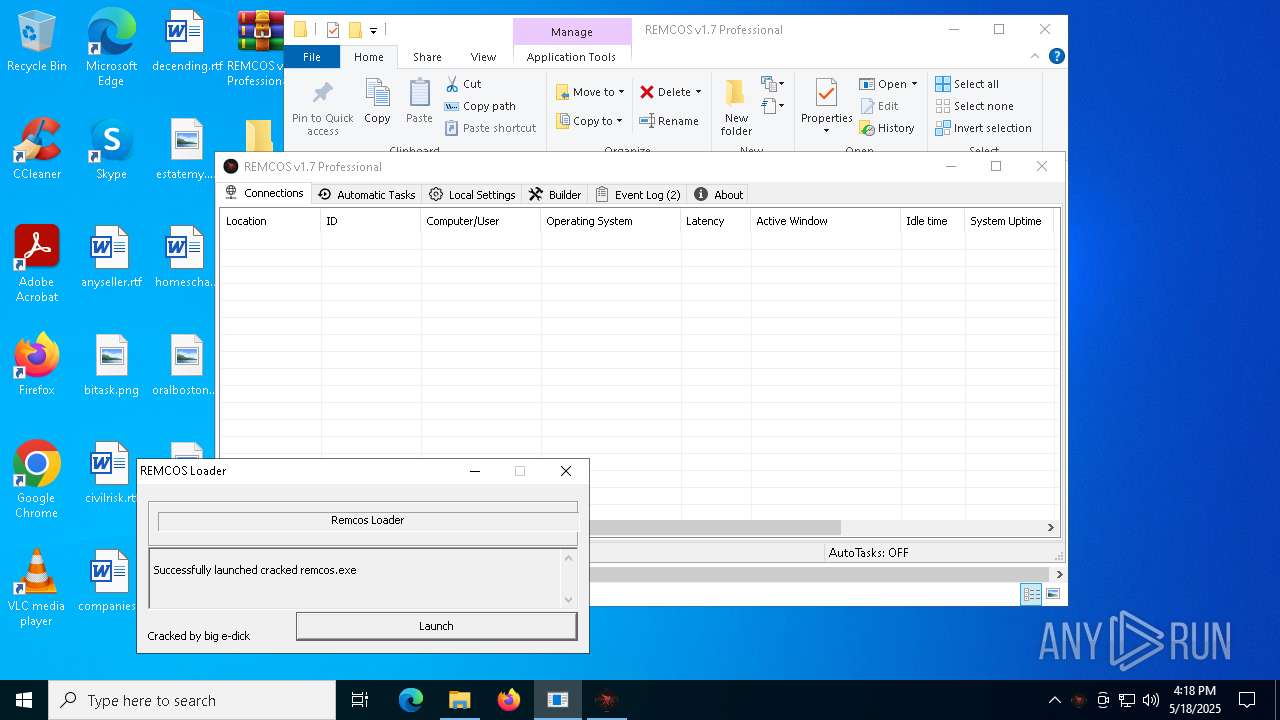Click the Rename icon
Screen dimensions: 1280x720
pyautogui.click(x=647, y=121)
